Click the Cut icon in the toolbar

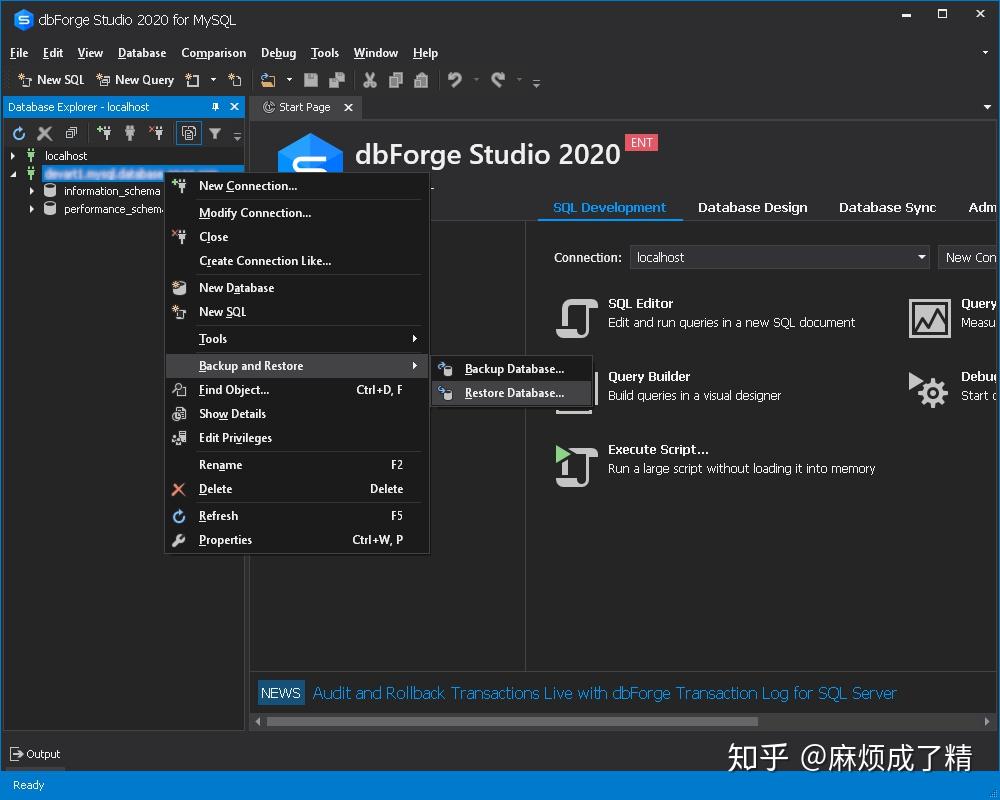[x=368, y=79]
